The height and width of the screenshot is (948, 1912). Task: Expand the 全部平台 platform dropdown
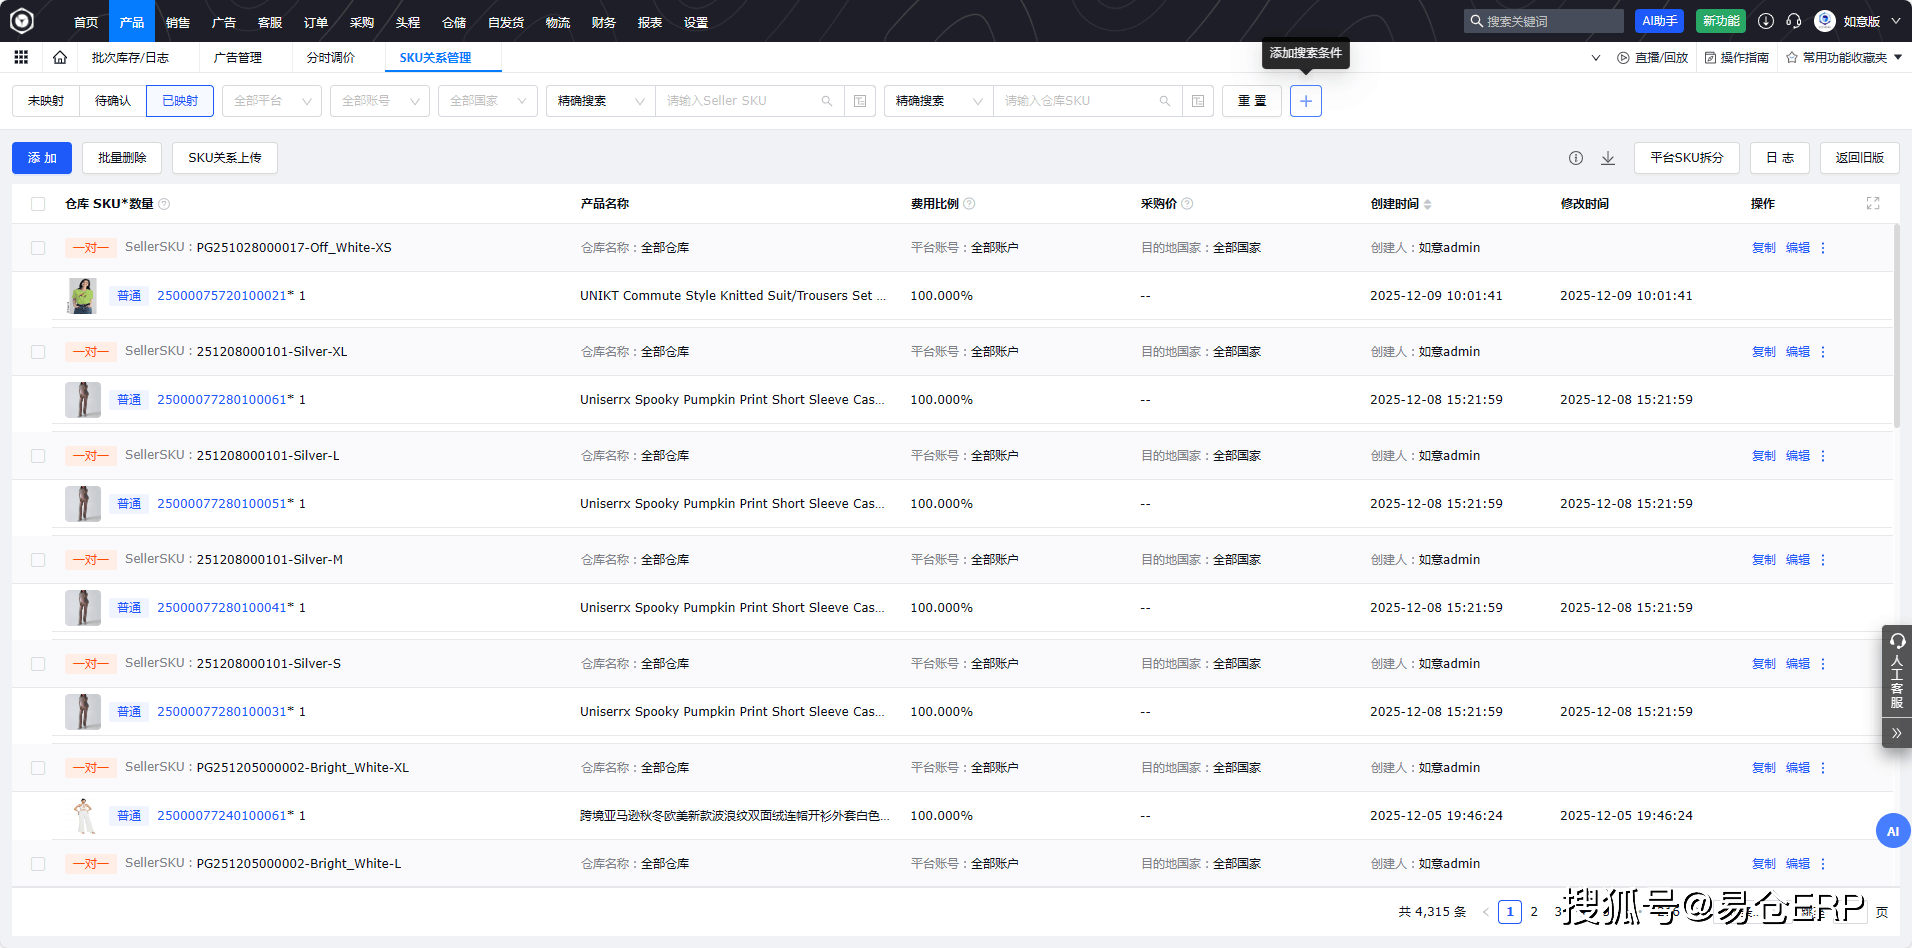(272, 101)
